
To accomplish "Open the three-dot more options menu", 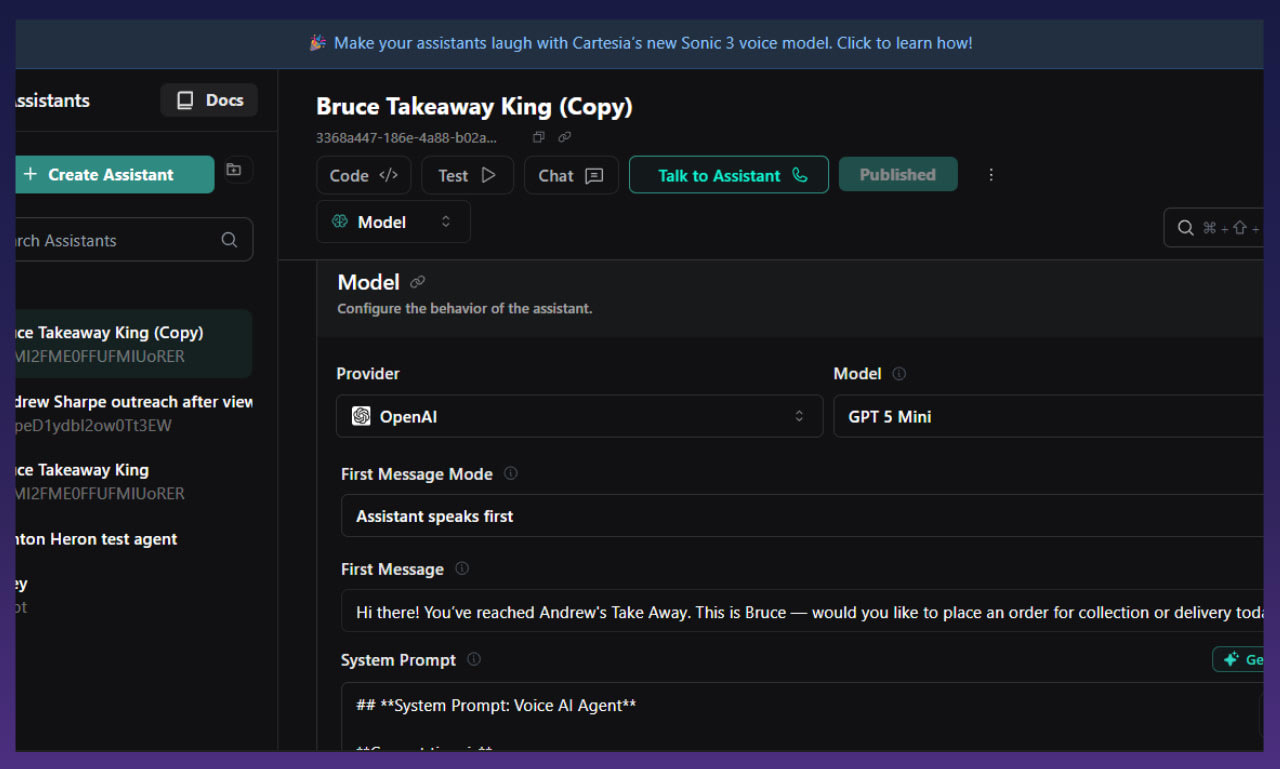I will (991, 175).
